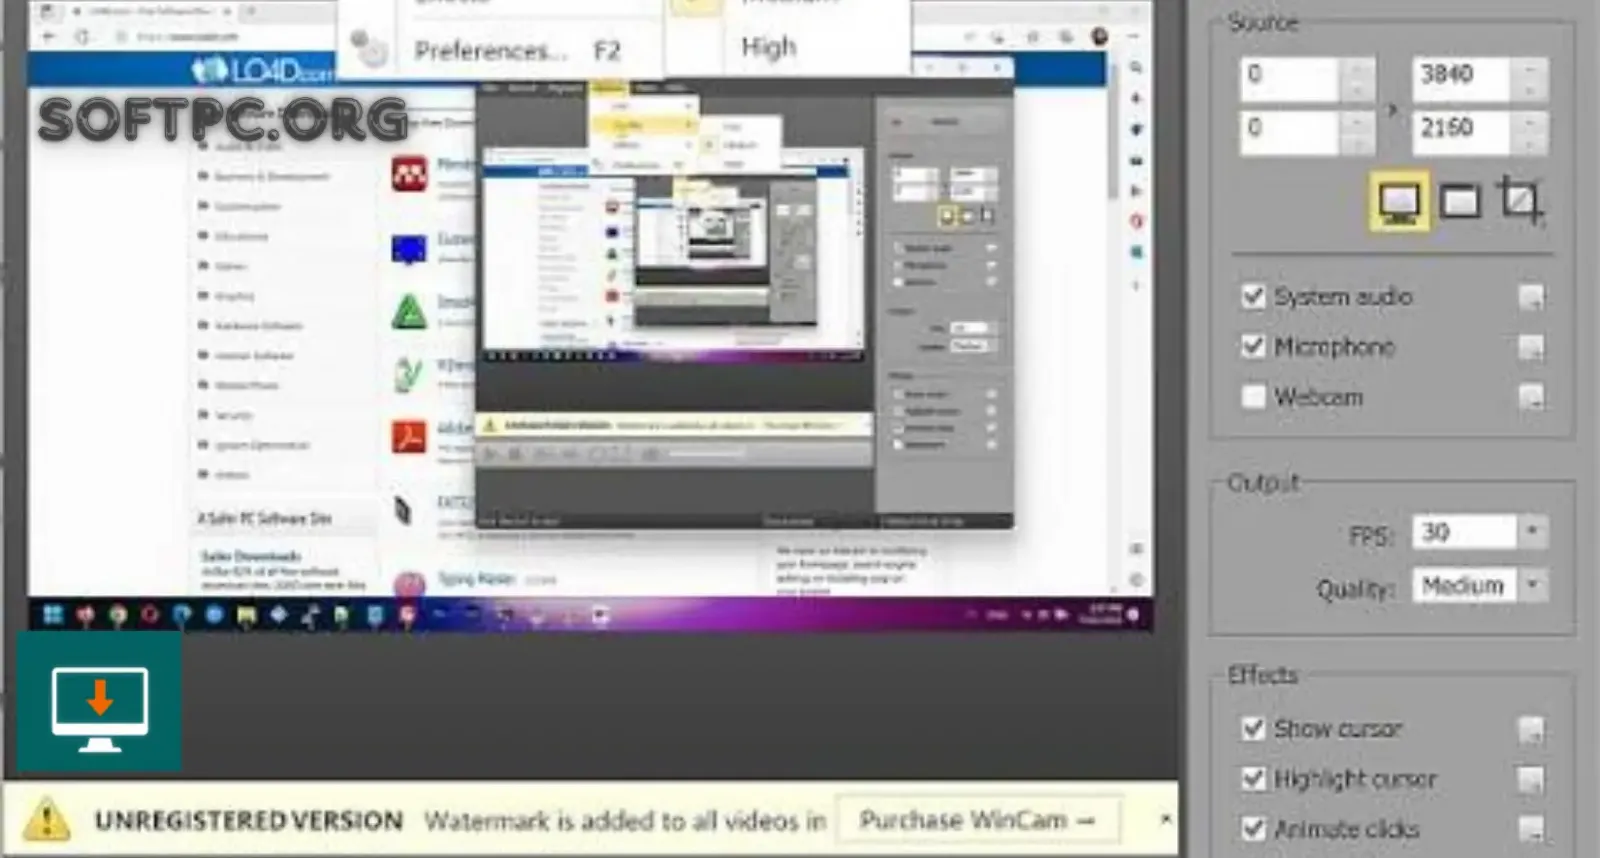The image size is (1600, 858).
Task: Click the source Y offset field
Action: coord(1290,132)
